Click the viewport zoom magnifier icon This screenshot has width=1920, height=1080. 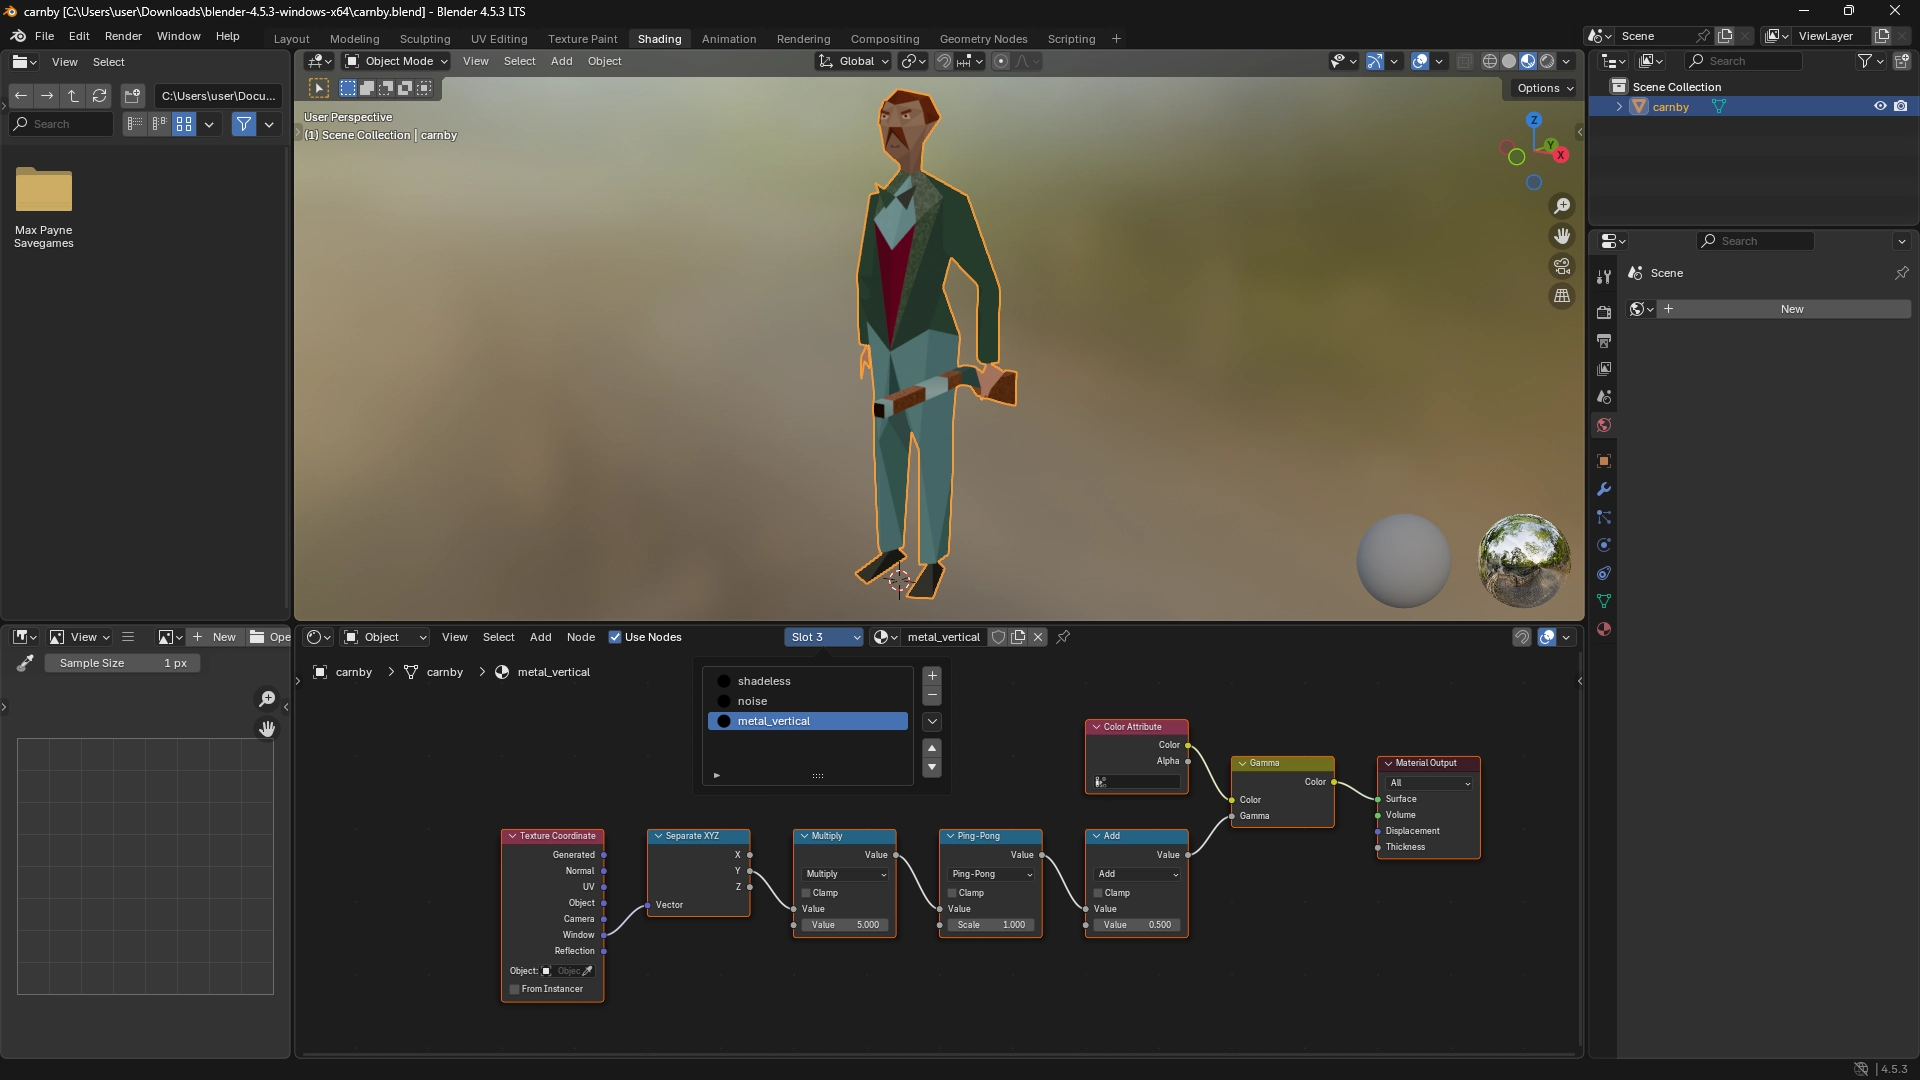coord(1562,206)
